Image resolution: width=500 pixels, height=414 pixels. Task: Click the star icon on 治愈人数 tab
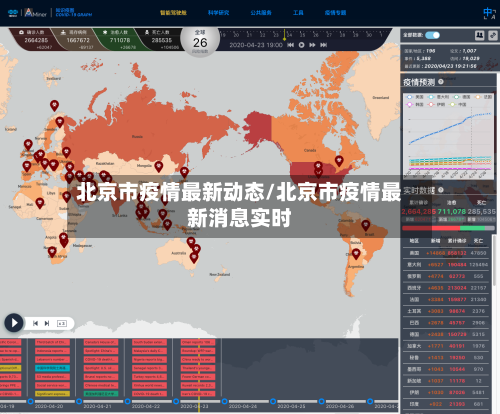click(105, 32)
